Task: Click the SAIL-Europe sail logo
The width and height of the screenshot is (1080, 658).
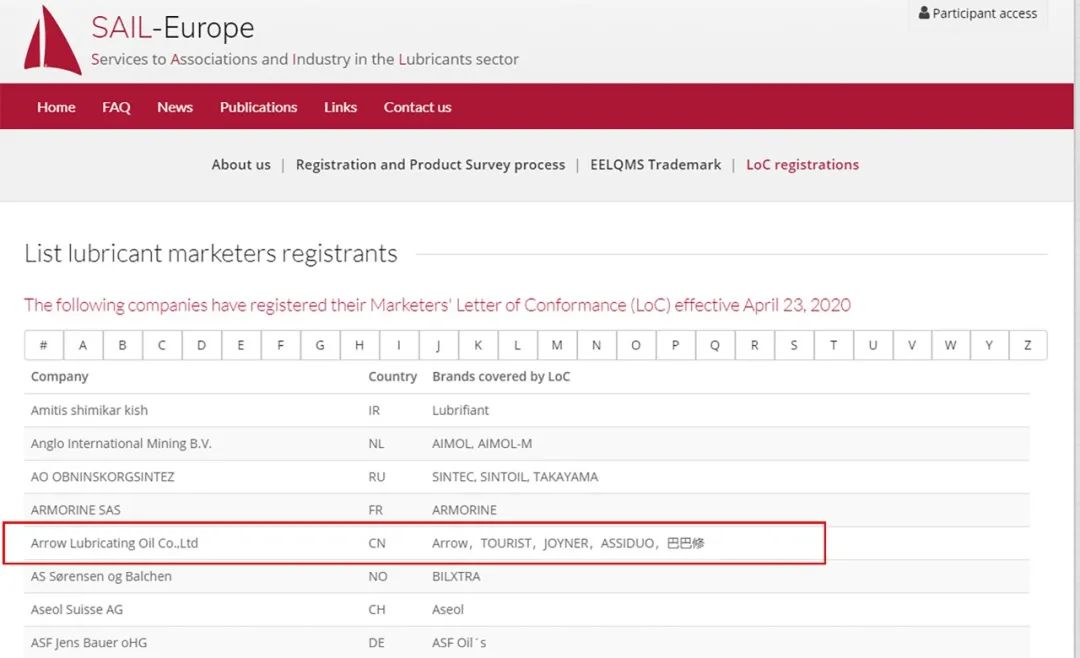Action: (52, 39)
